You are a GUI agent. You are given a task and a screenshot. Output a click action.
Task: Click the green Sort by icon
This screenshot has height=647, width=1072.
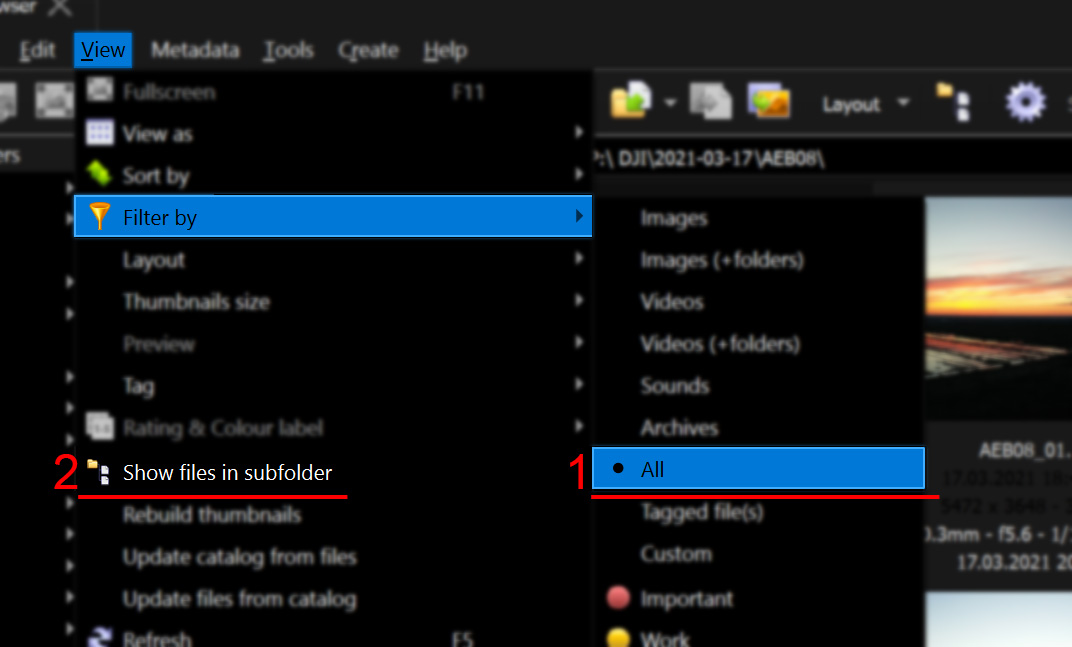(x=100, y=174)
